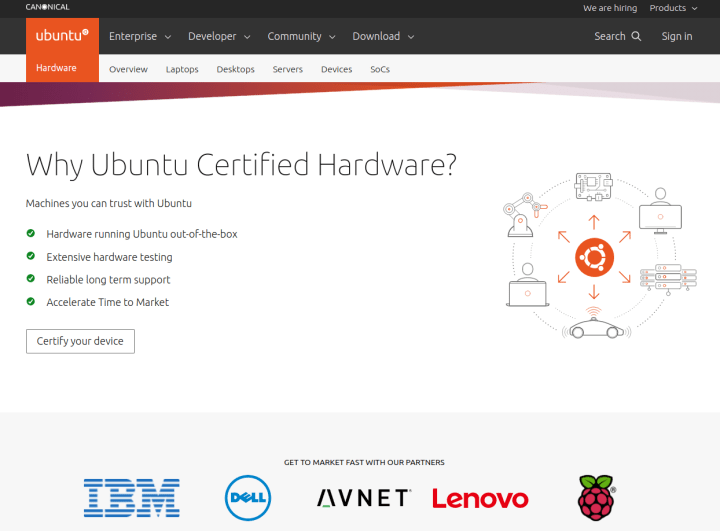The width and height of the screenshot is (720, 531).
Task: Click the Accelerate Time to Market text
Action: [x=107, y=302]
